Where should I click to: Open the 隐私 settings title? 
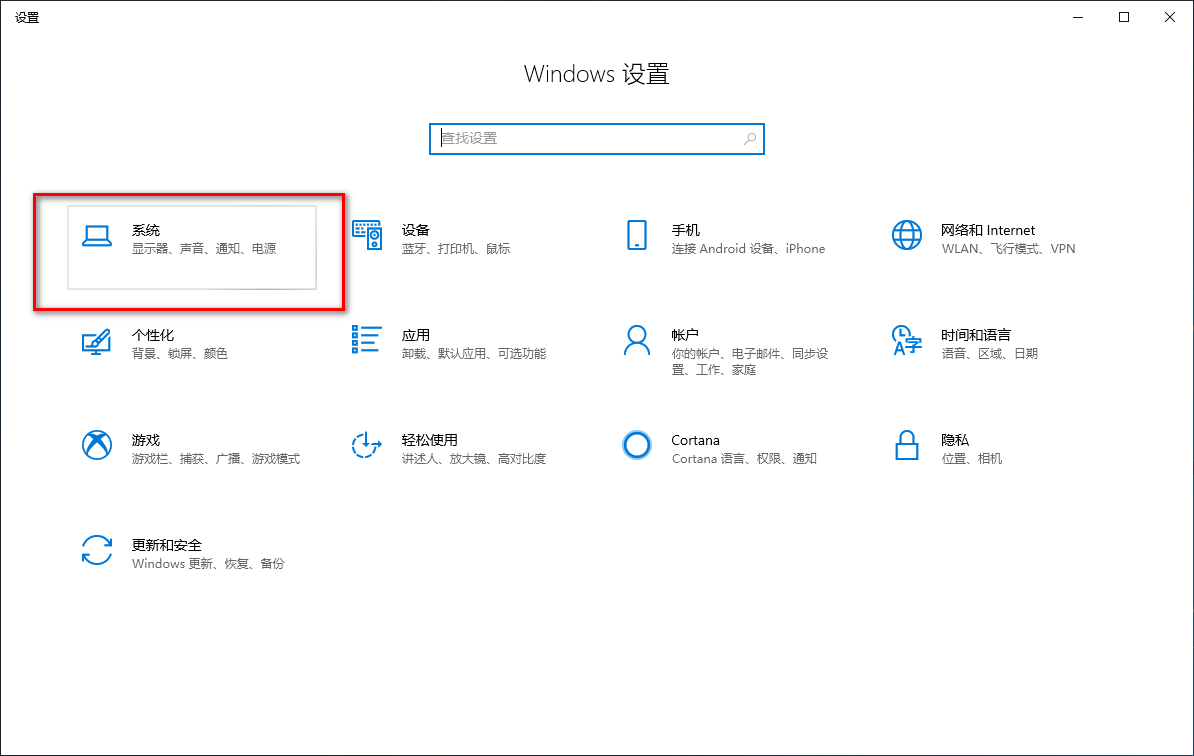point(955,440)
